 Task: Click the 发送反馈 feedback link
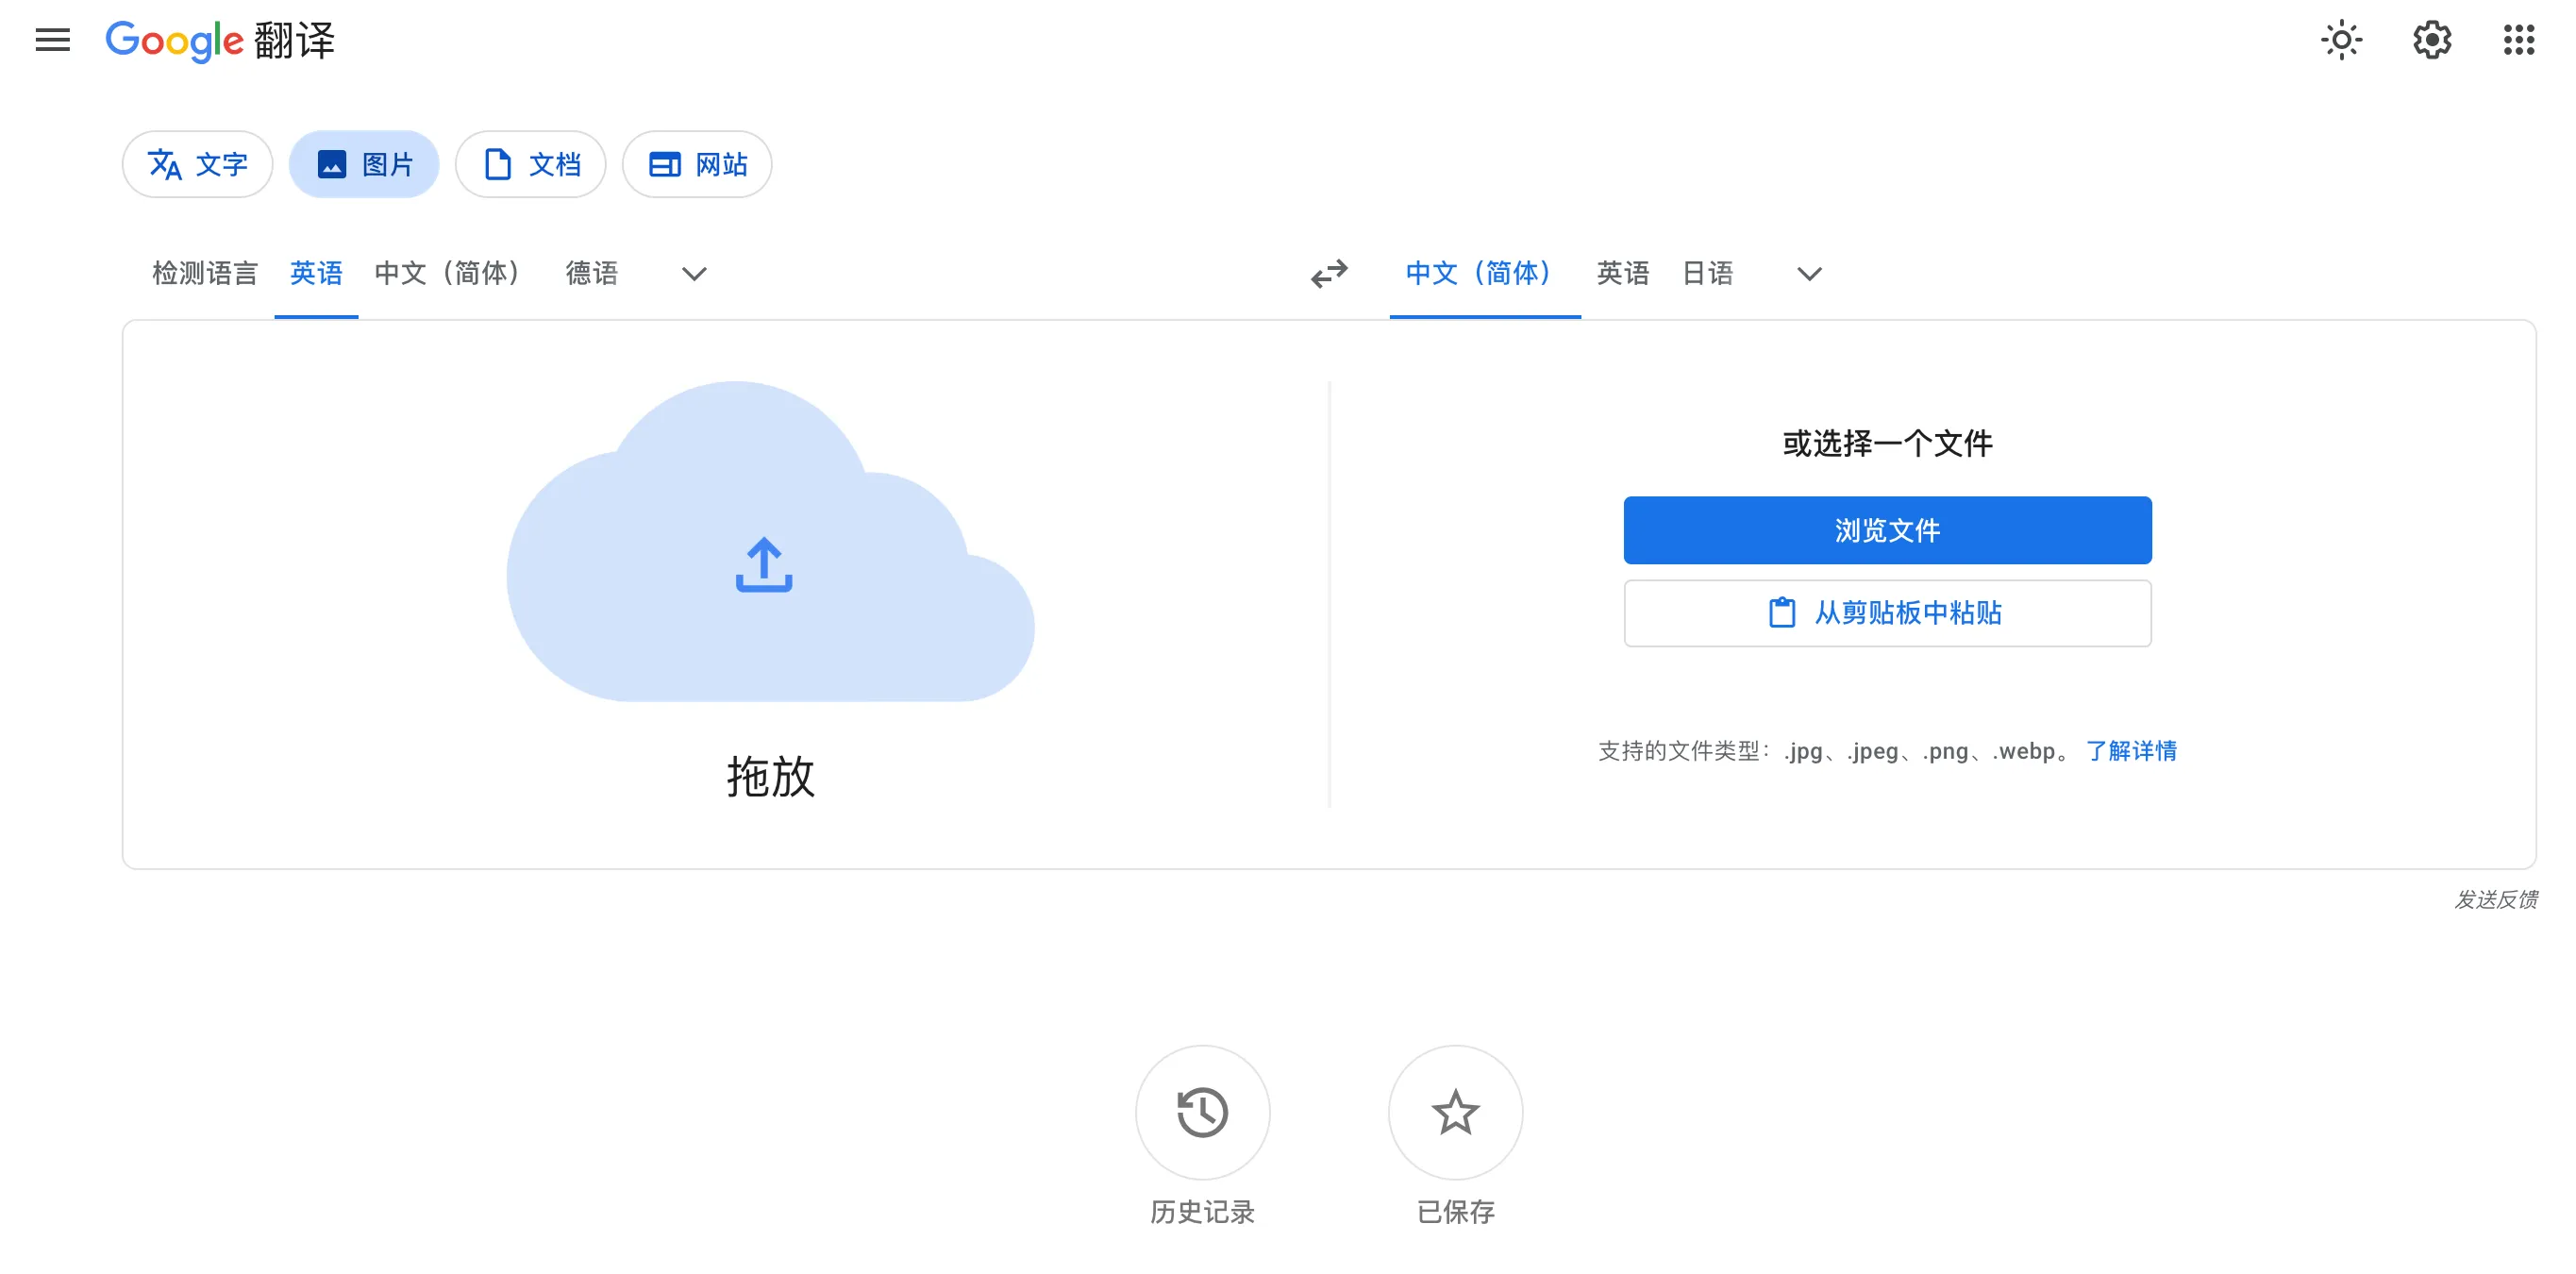[x=2495, y=899]
